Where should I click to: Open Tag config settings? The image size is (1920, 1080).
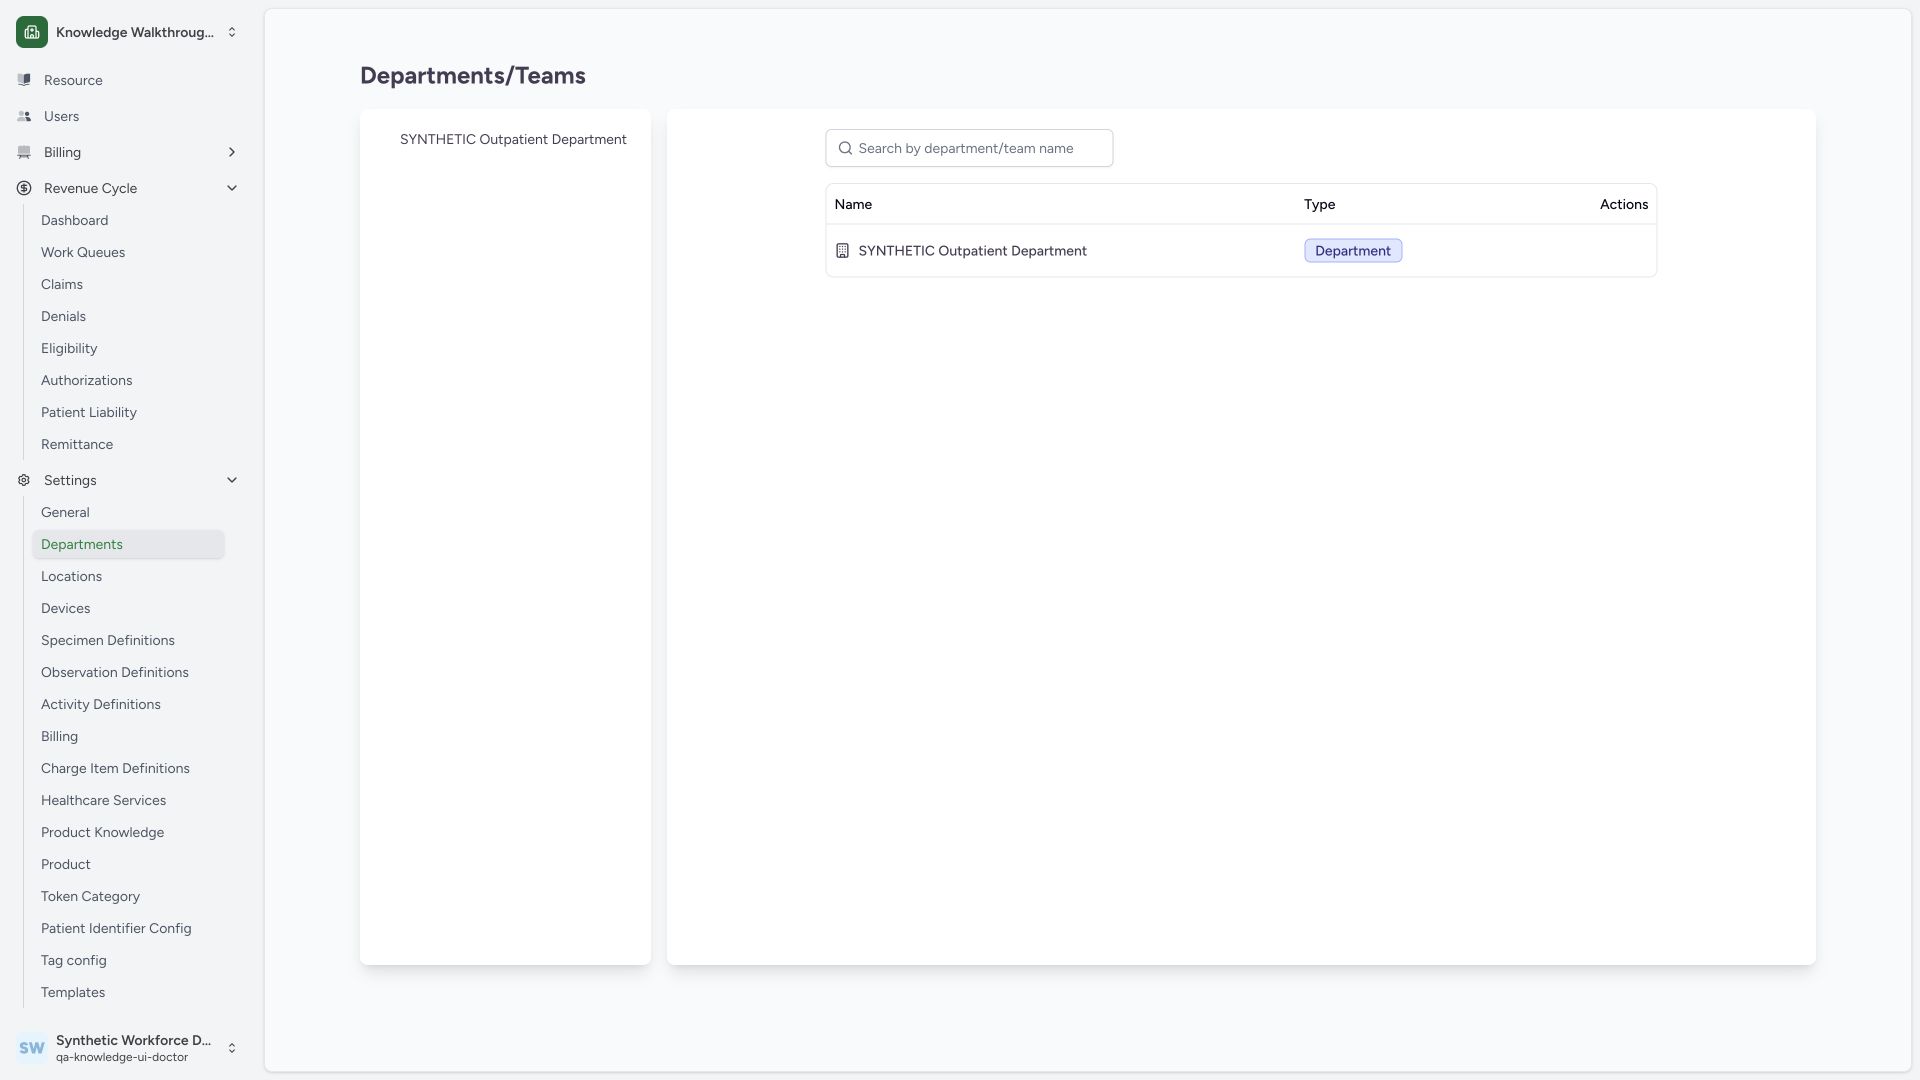74,960
